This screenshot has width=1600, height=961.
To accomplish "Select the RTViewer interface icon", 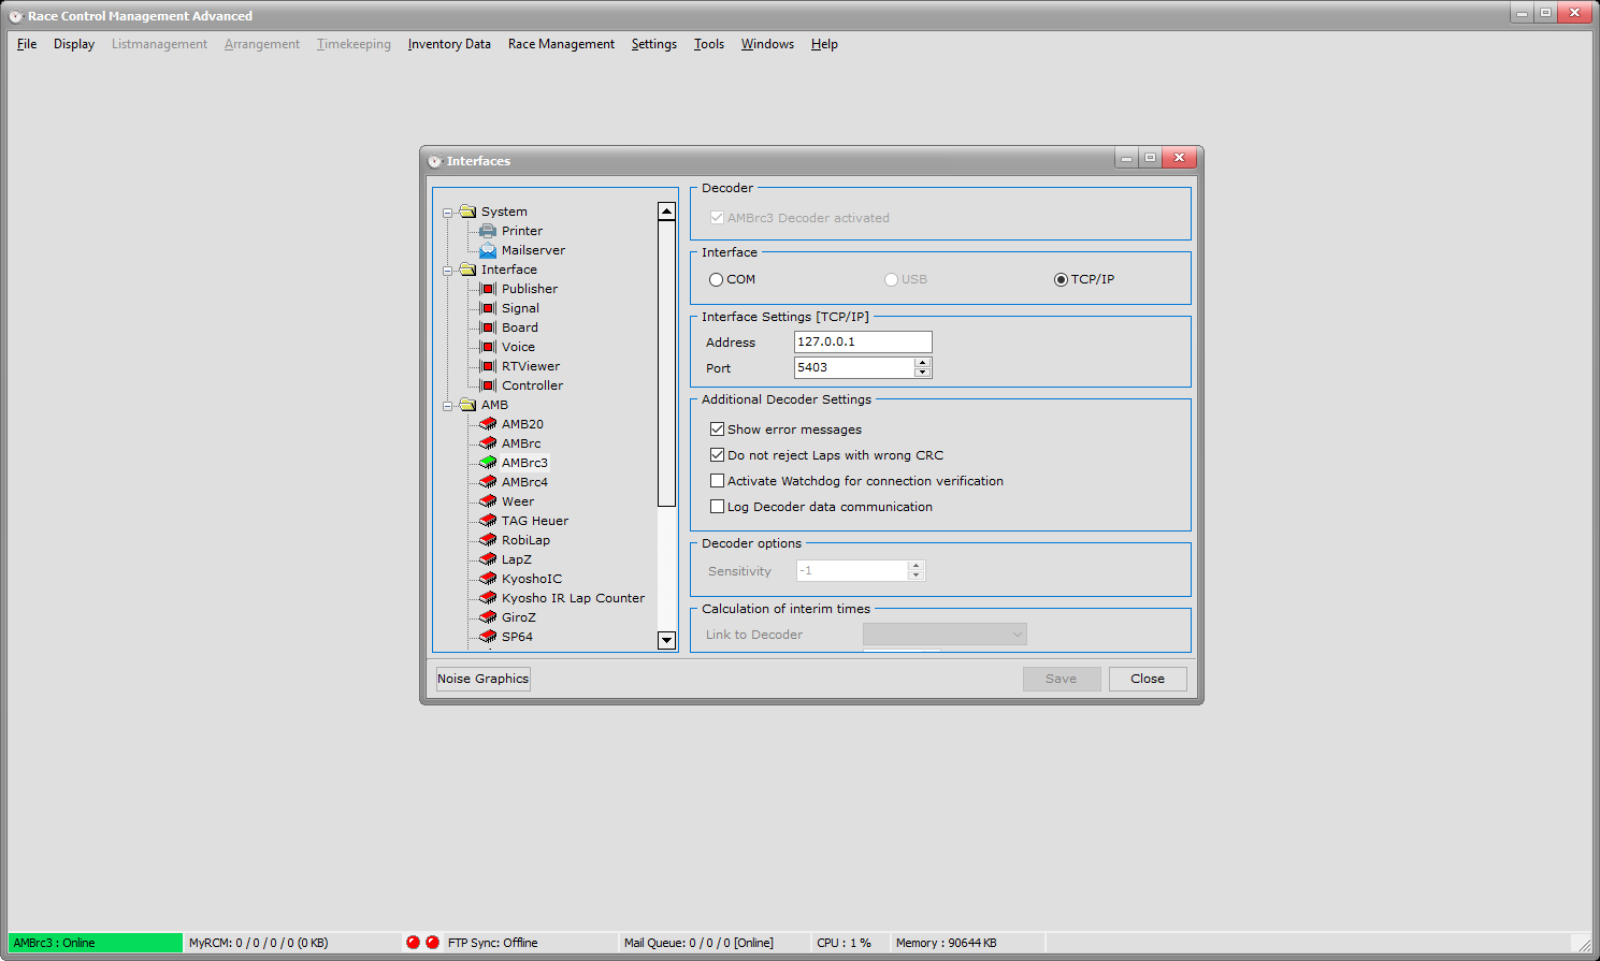I will pos(488,366).
